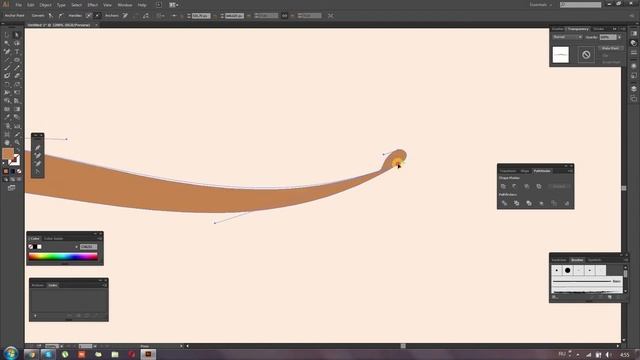Select the Gradient tool
The image size is (640, 360).
coord(17,109)
